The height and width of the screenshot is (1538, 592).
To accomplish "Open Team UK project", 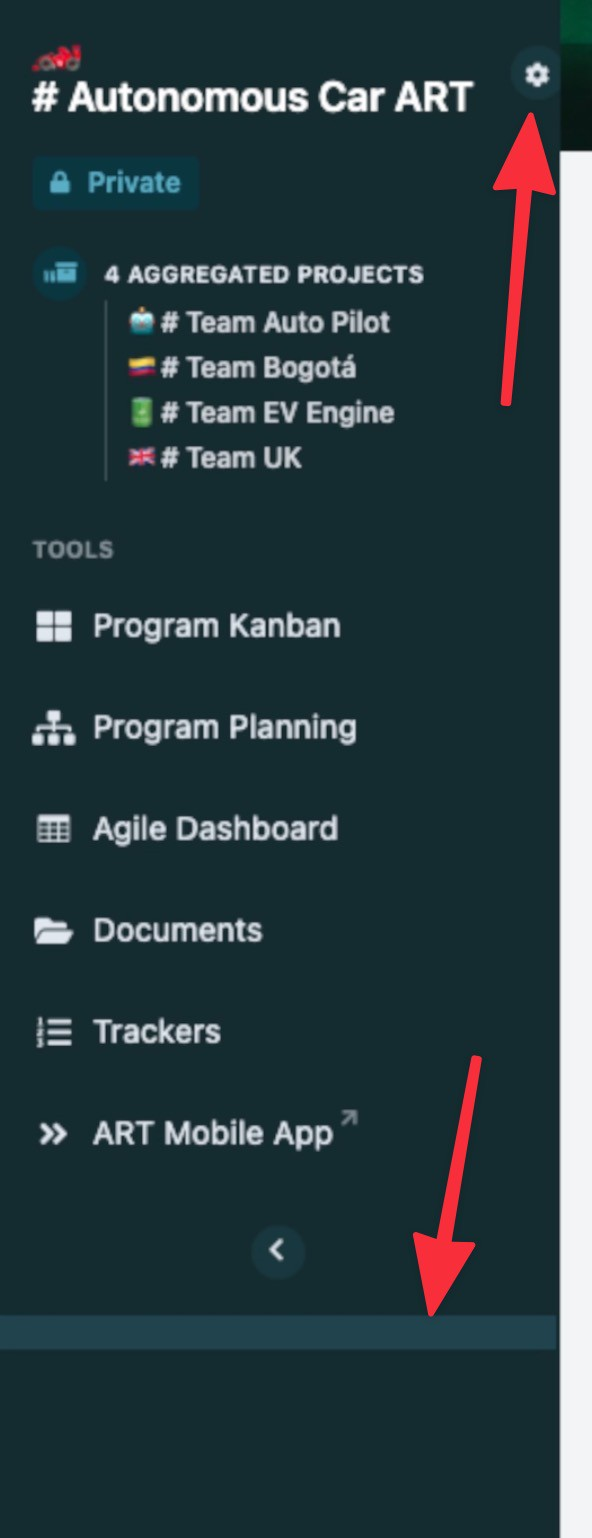I will [x=214, y=458].
